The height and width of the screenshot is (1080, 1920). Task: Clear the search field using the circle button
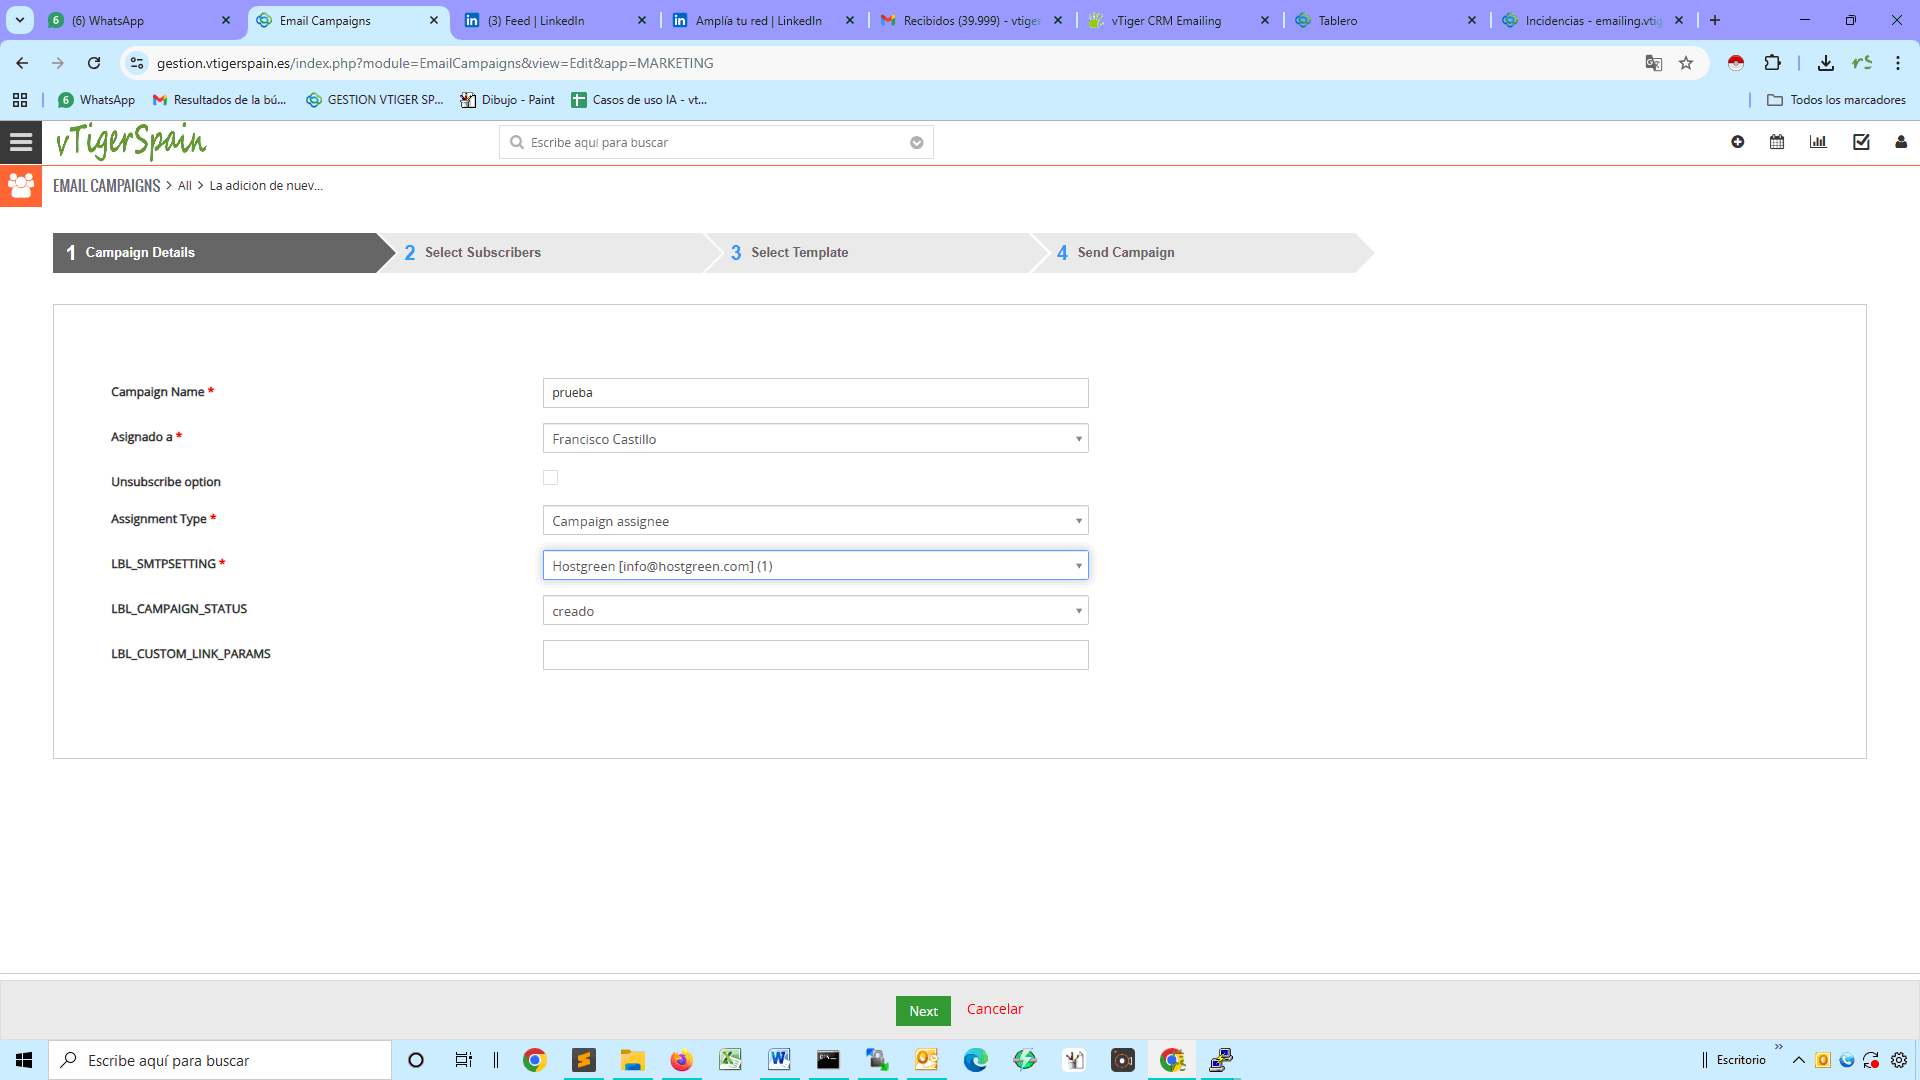pyautogui.click(x=916, y=142)
